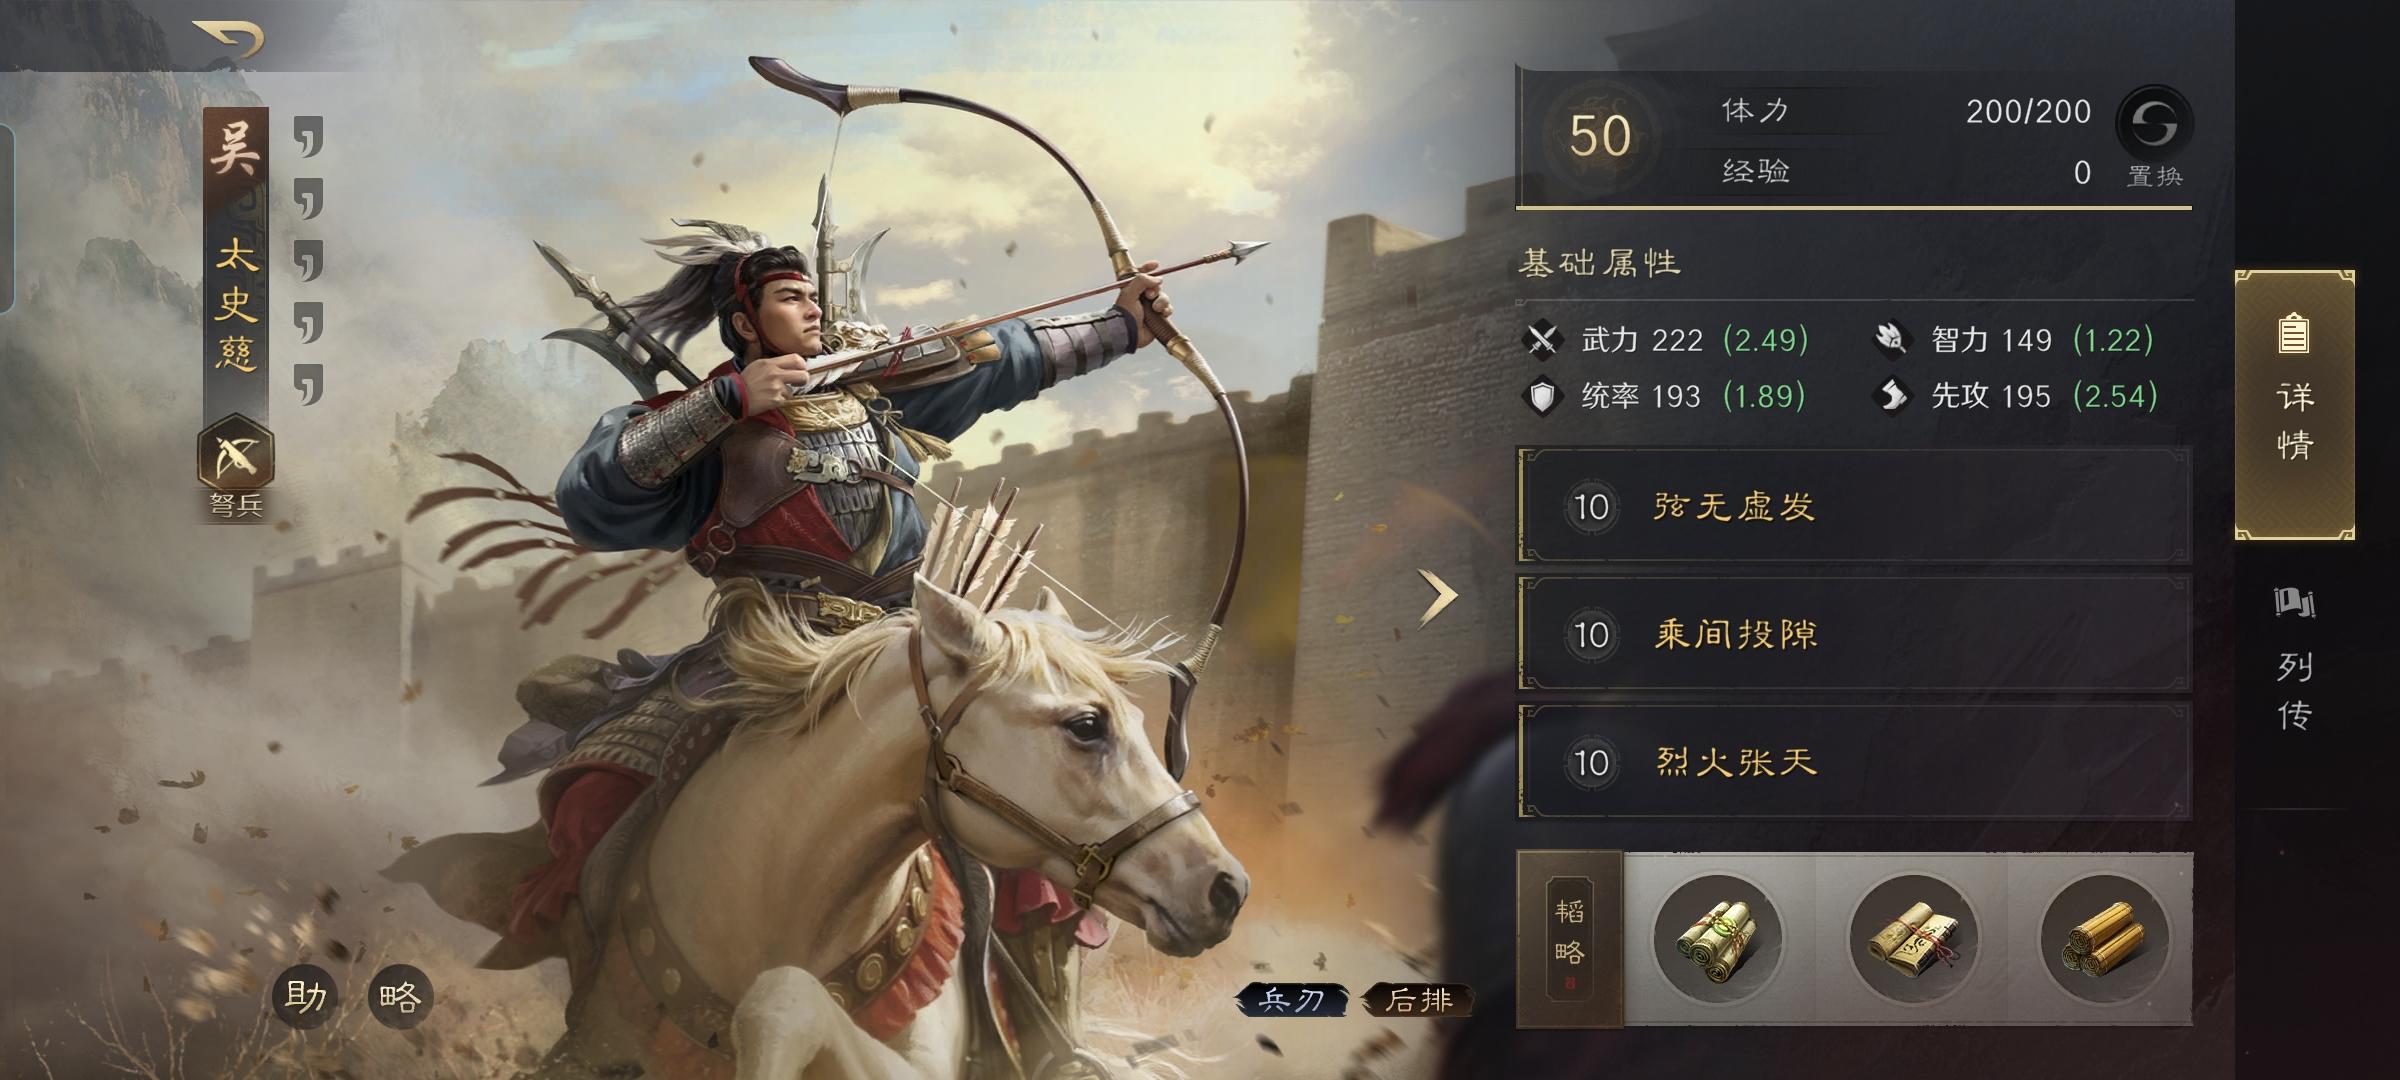2400x1080 pixels.
Task: Expand to next hero with chevron arrow
Action: (x=1438, y=599)
